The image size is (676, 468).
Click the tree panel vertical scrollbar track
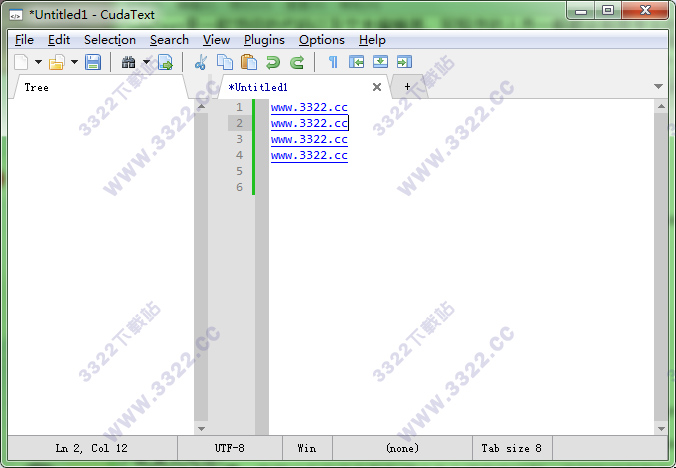tap(201, 267)
